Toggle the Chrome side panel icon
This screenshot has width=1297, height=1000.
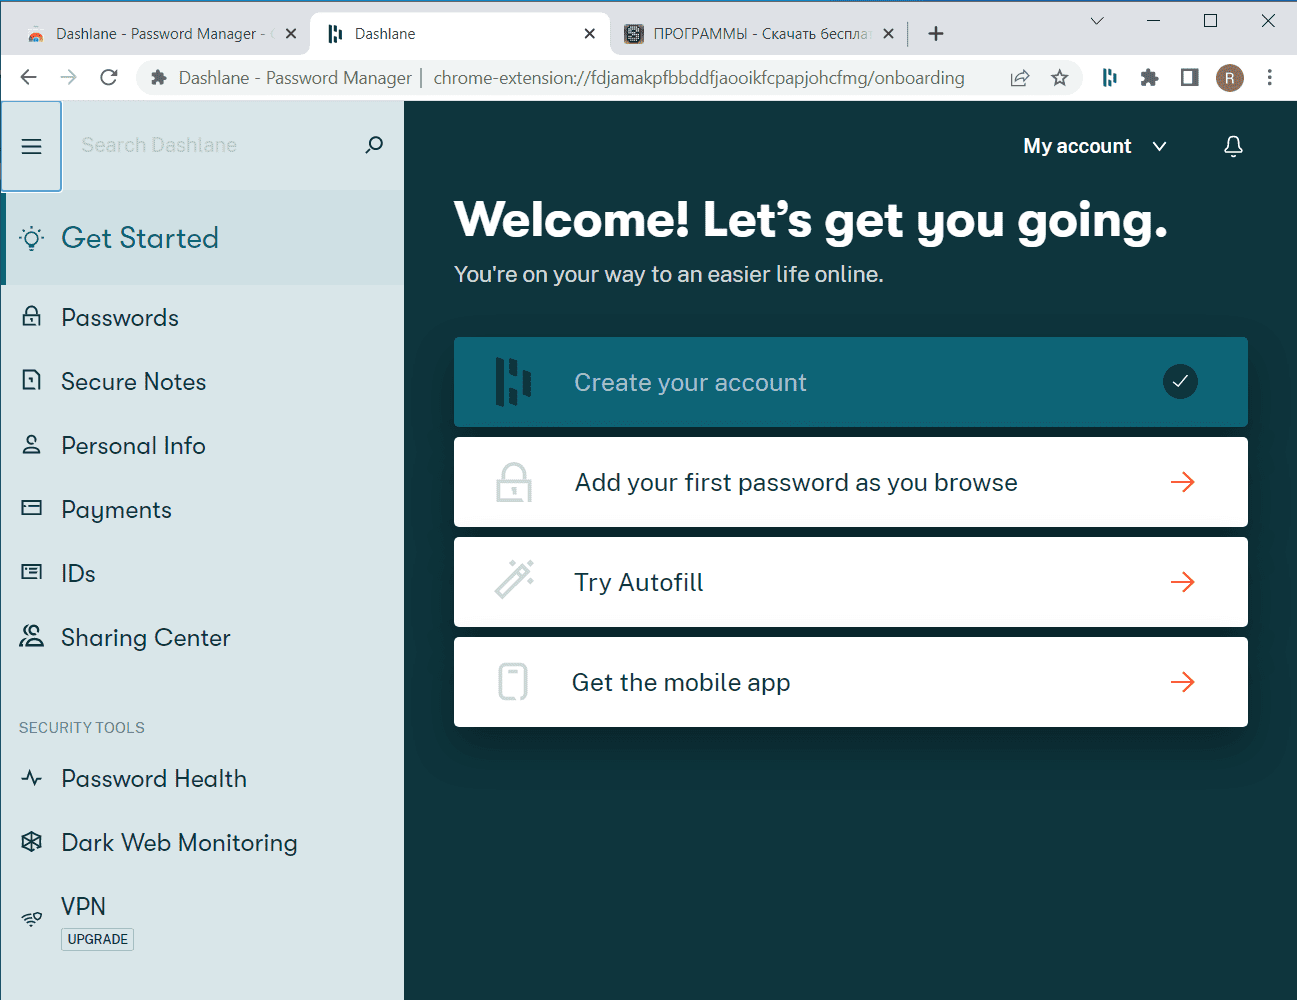coord(1189,77)
